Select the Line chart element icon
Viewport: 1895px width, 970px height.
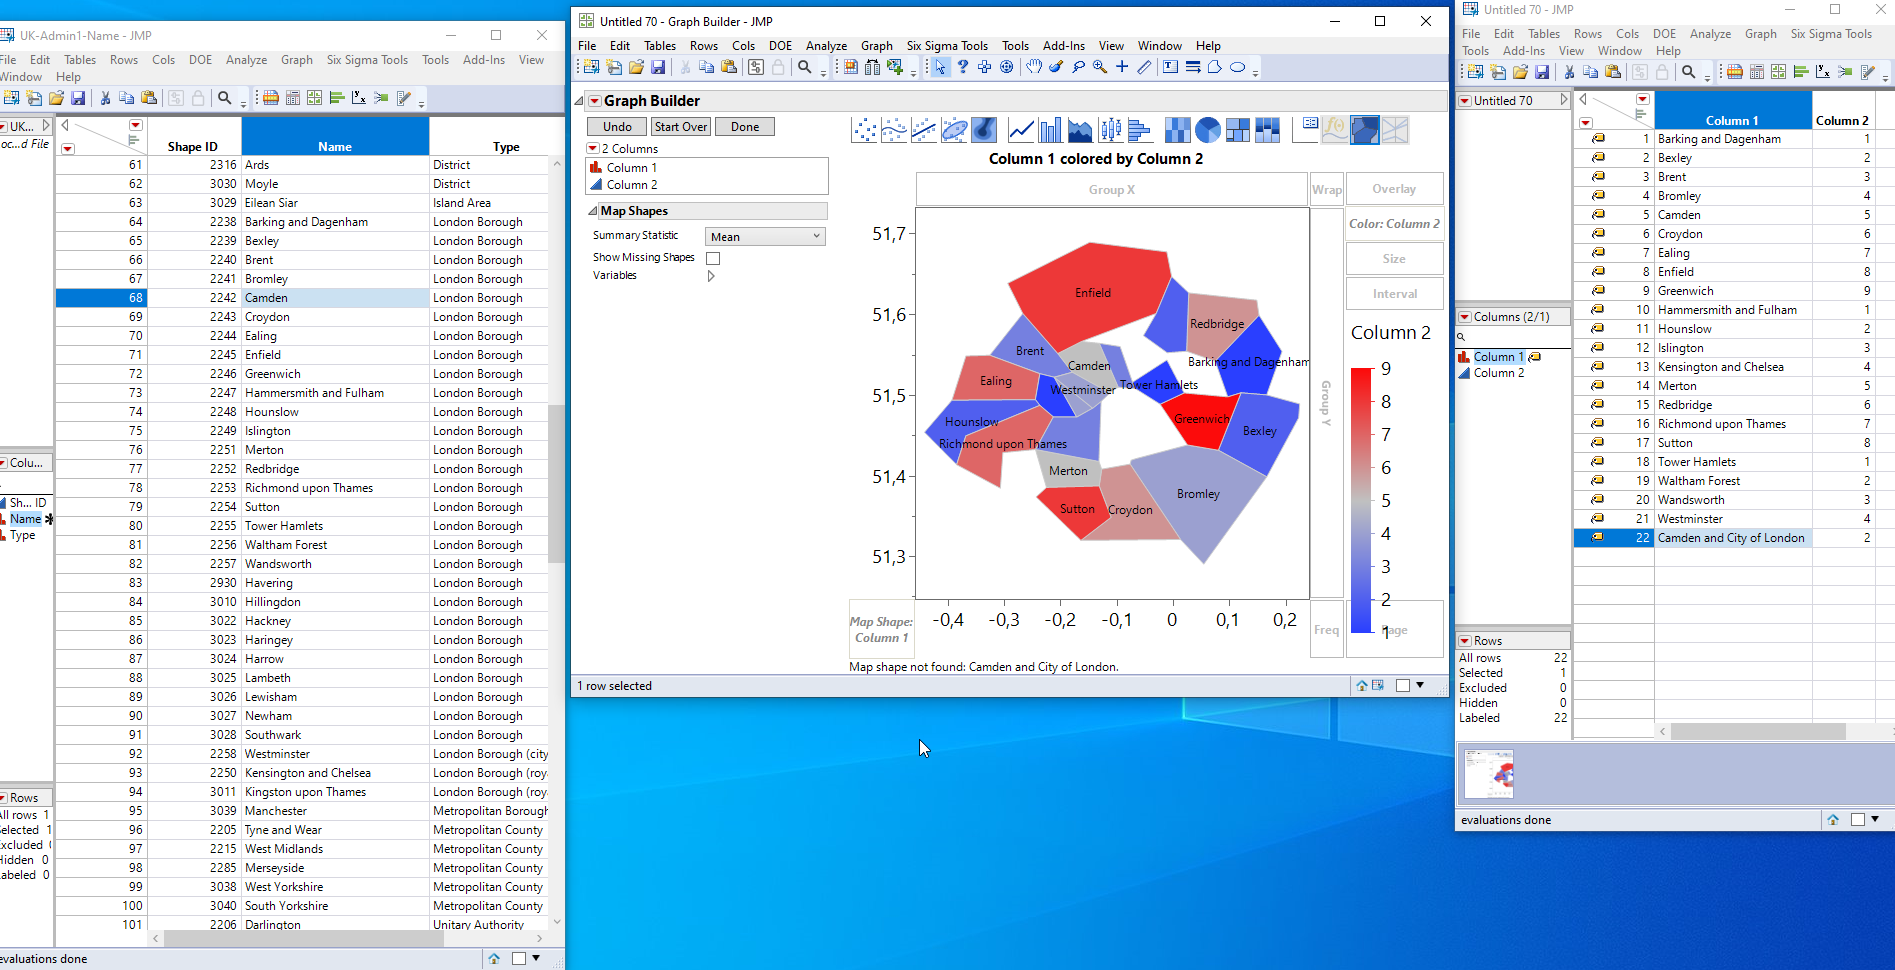click(1021, 130)
